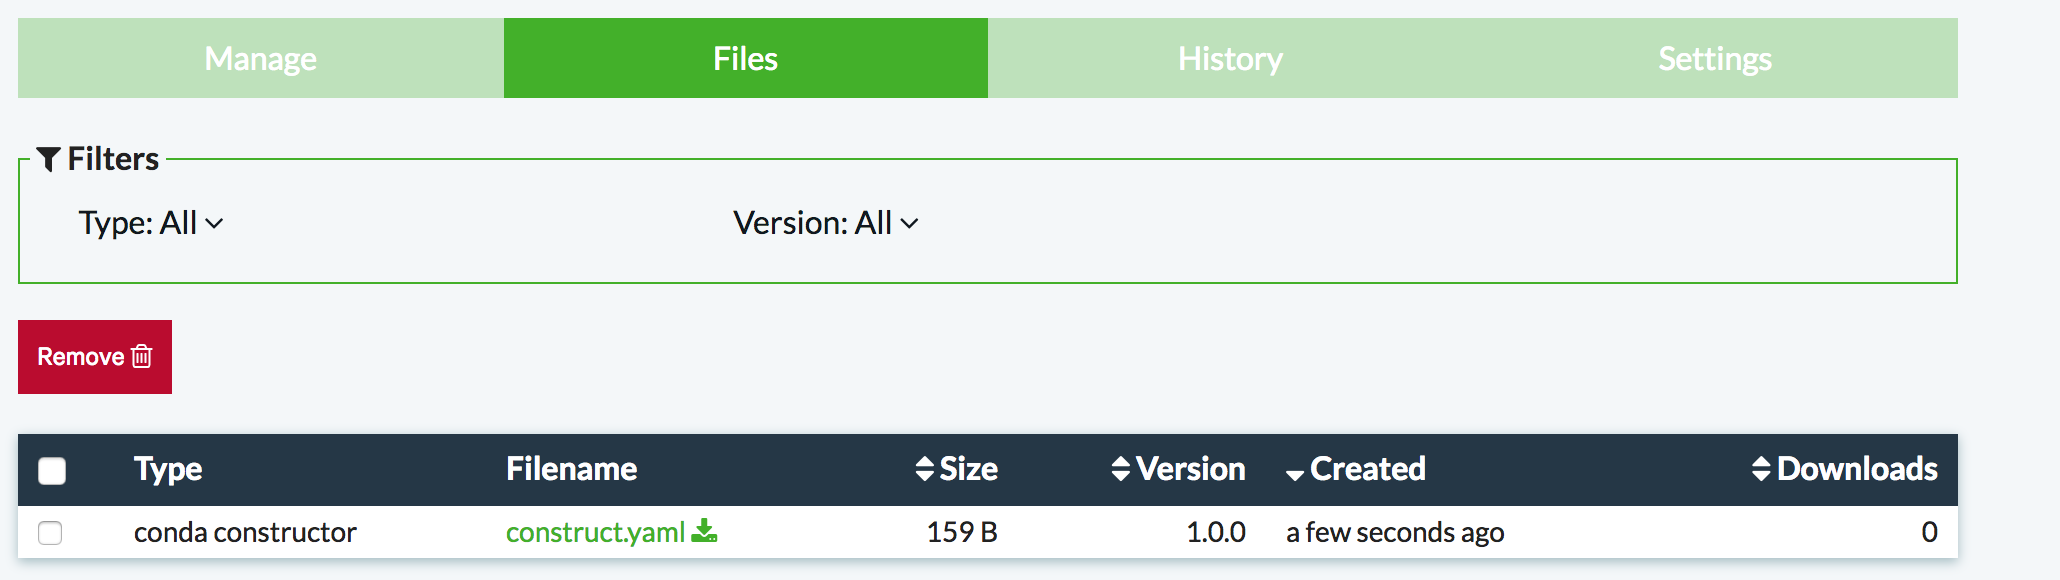This screenshot has height=580, width=2060.
Task: Click the trash icon on Remove button
Action: click(x=142, y=356)
